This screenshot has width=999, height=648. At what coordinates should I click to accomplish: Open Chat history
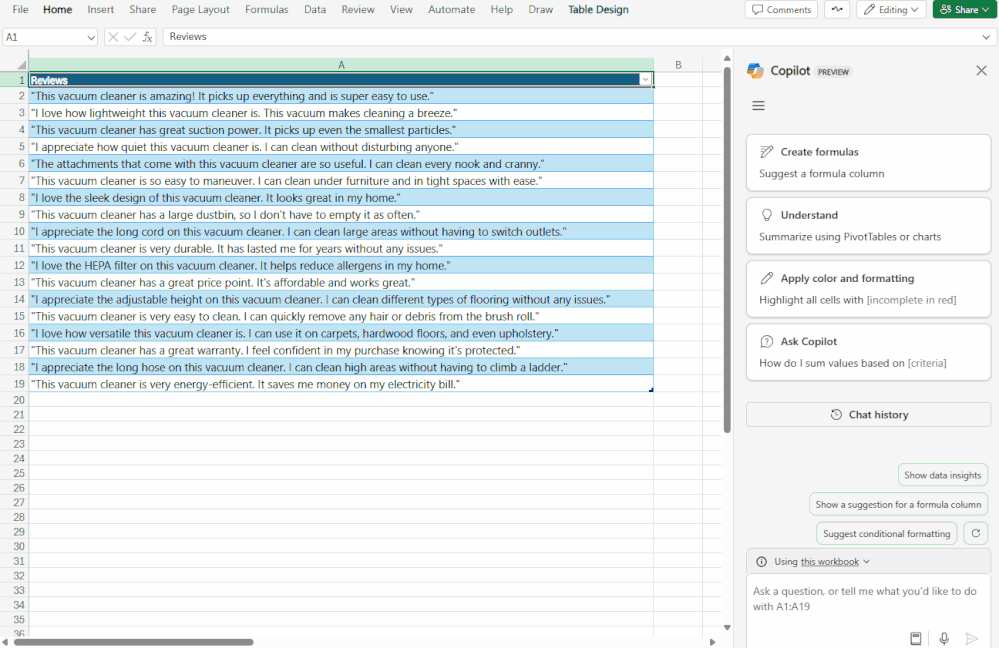click(868, 415)
